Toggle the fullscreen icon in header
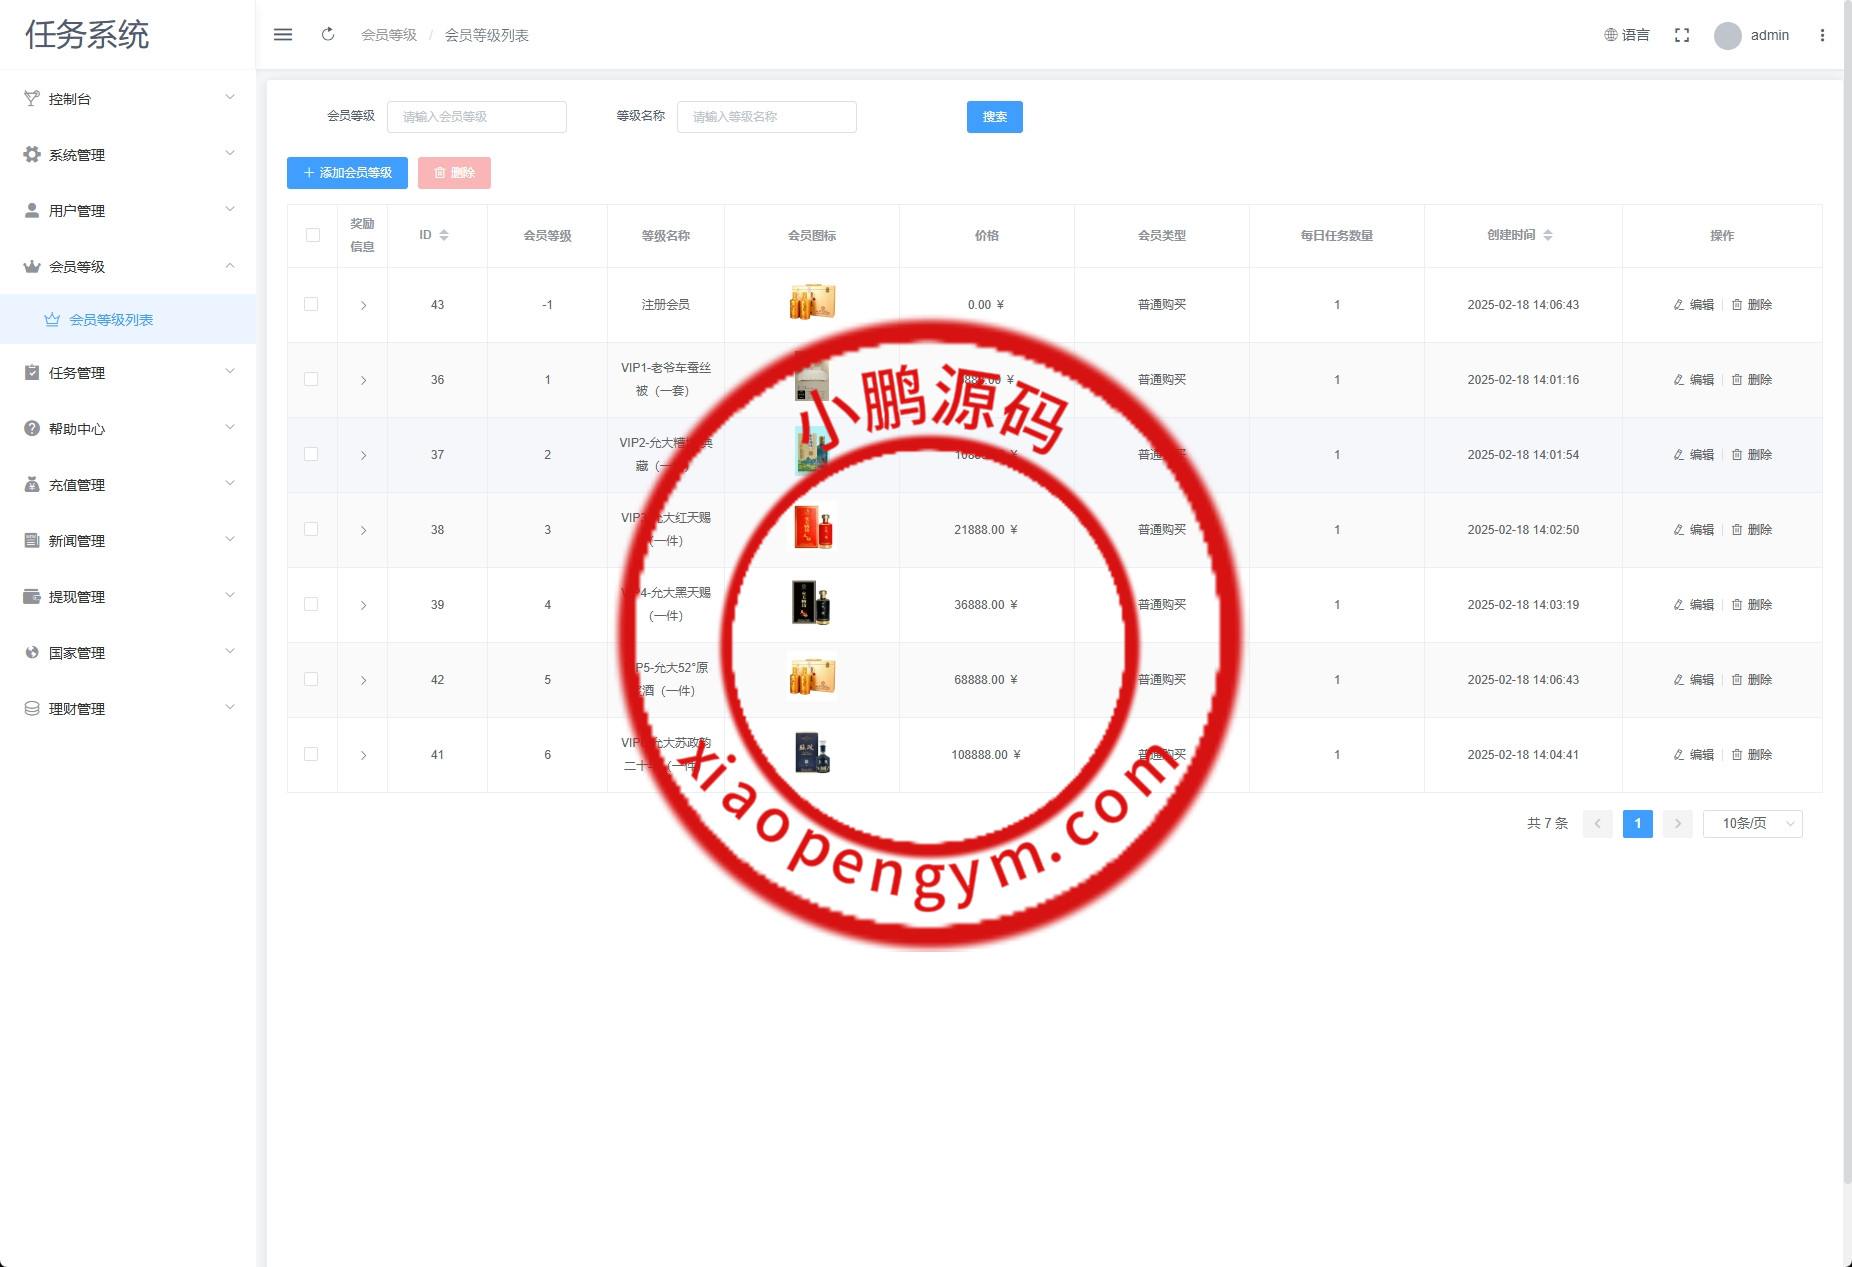 point(1682,35)
